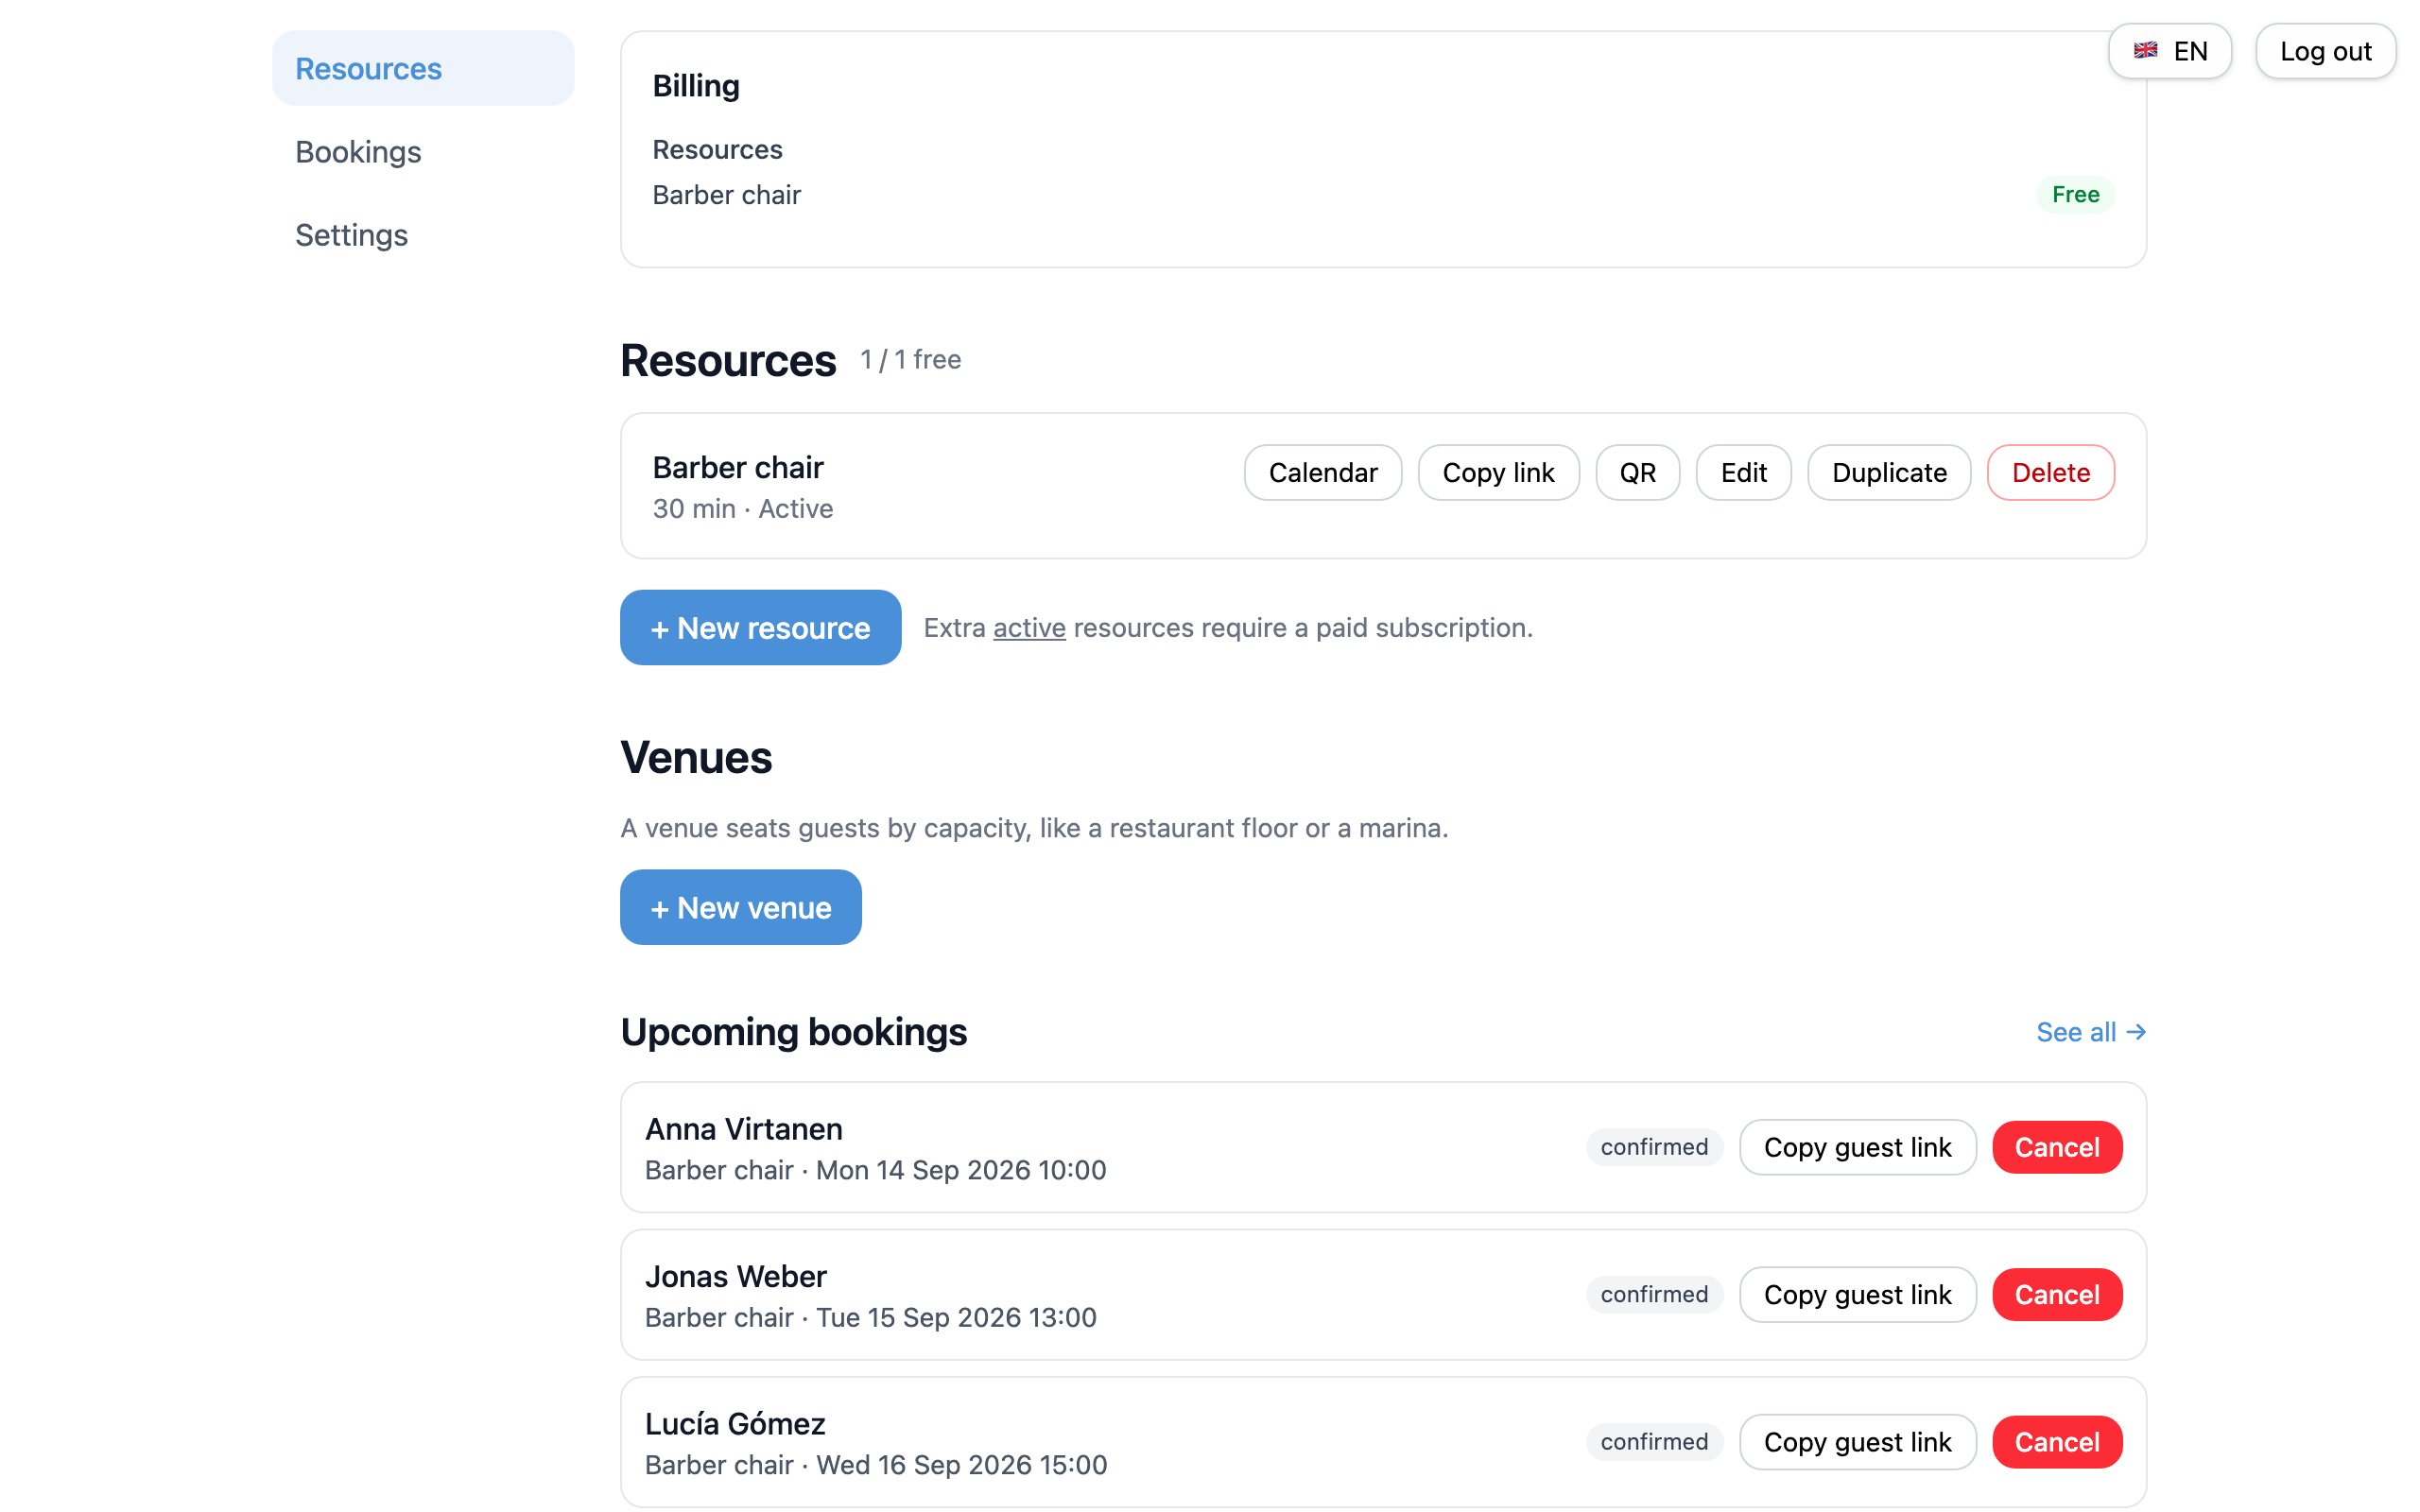Screen dimensions: 2420x1512
Task: Open Settings from the sidebar
Action: [423, 234]
